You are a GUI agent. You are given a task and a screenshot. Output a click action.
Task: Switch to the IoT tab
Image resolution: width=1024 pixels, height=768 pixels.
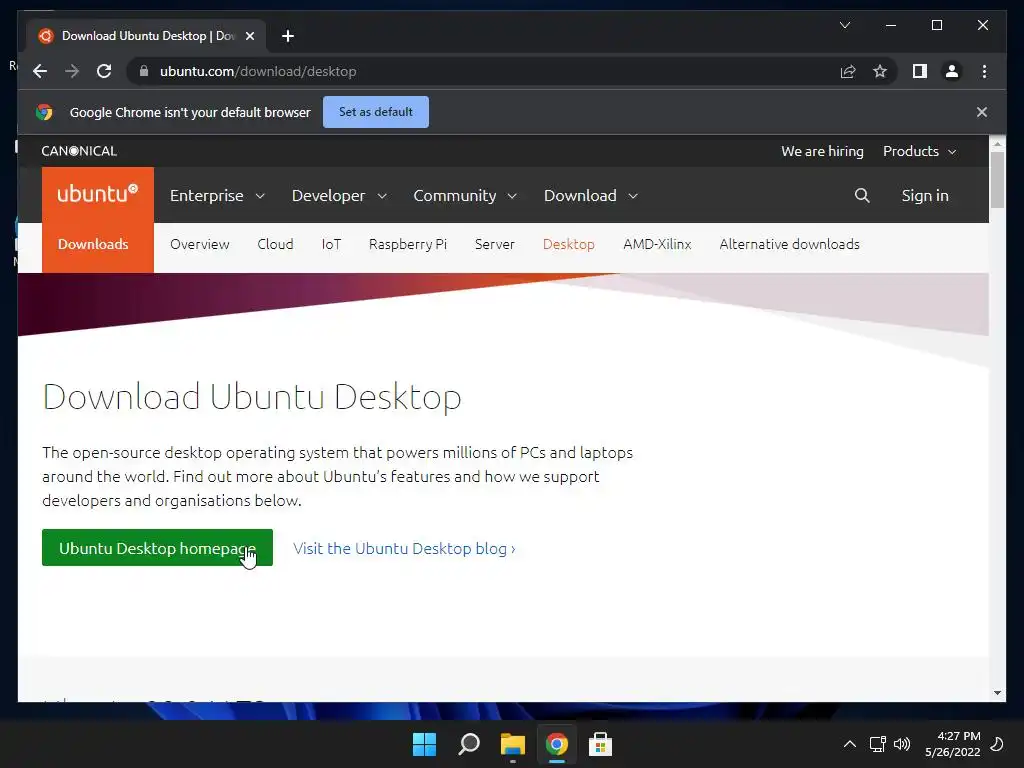click(331, 244)
